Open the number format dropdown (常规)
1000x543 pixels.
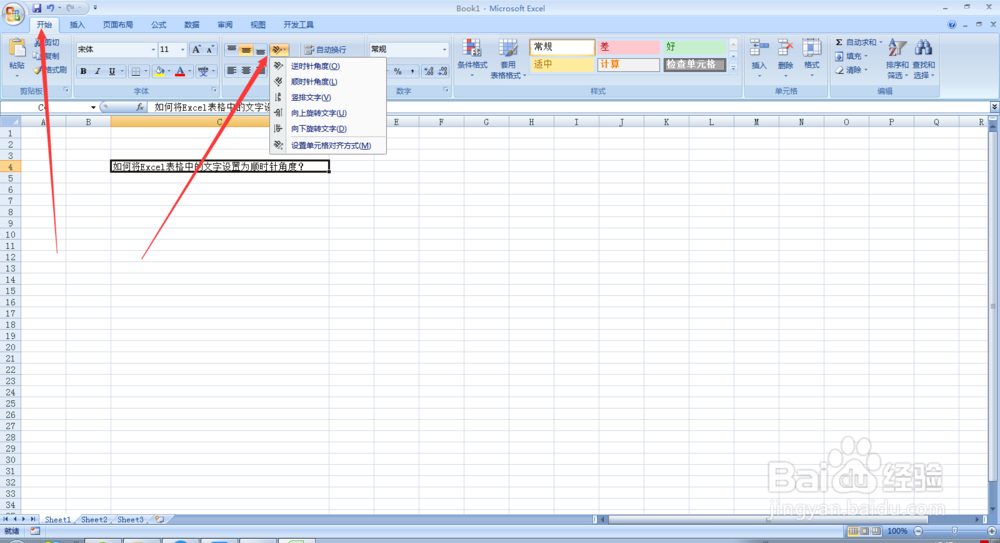[x=445, y=49]
